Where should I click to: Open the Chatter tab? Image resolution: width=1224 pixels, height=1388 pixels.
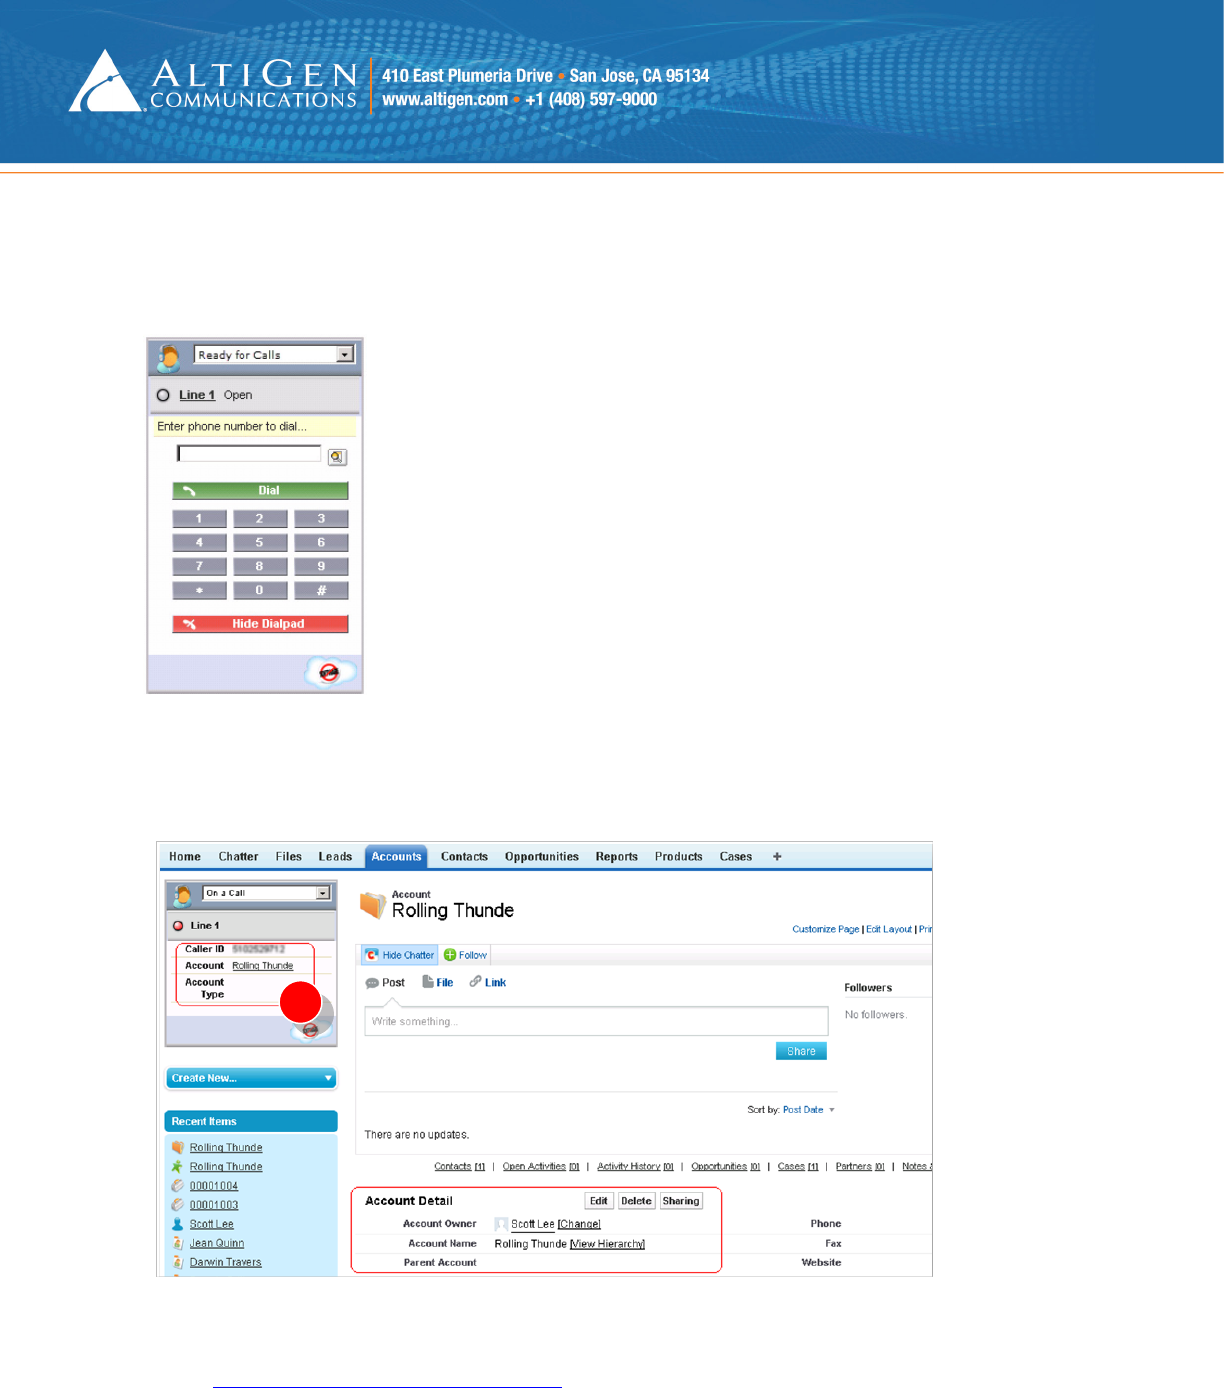click(239, 857)
